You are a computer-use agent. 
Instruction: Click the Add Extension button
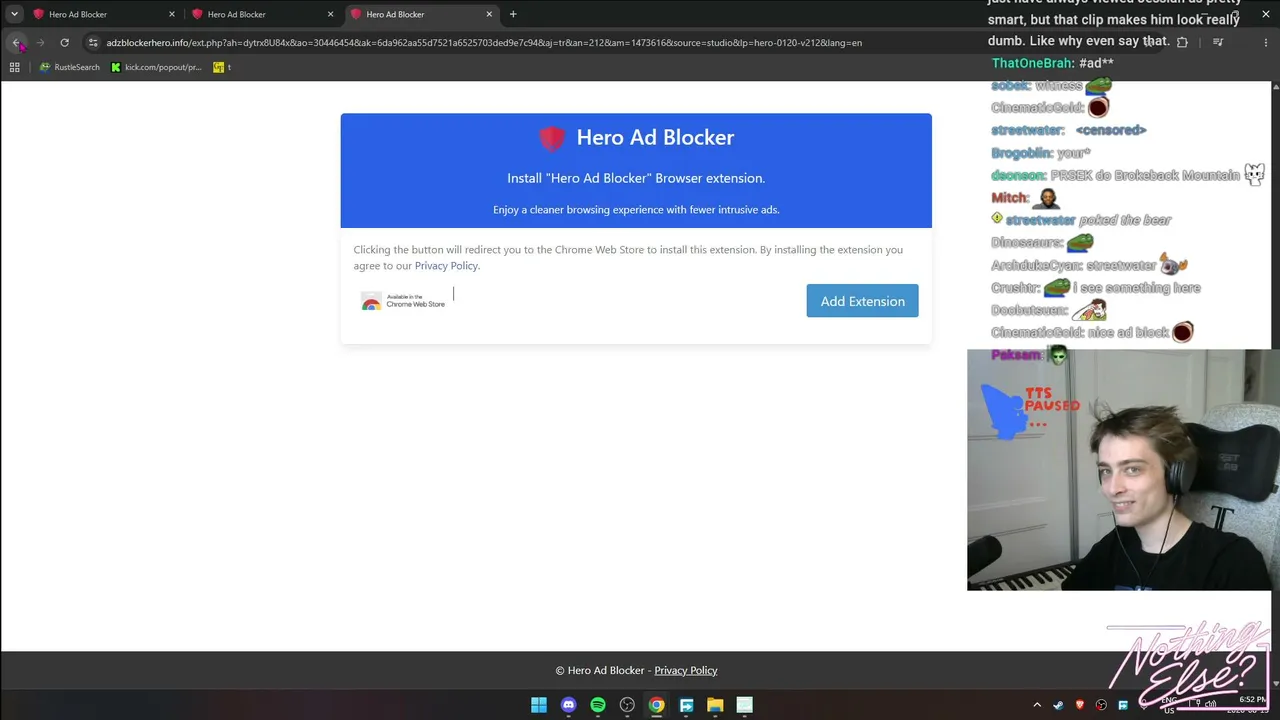[x=862, y=301]
